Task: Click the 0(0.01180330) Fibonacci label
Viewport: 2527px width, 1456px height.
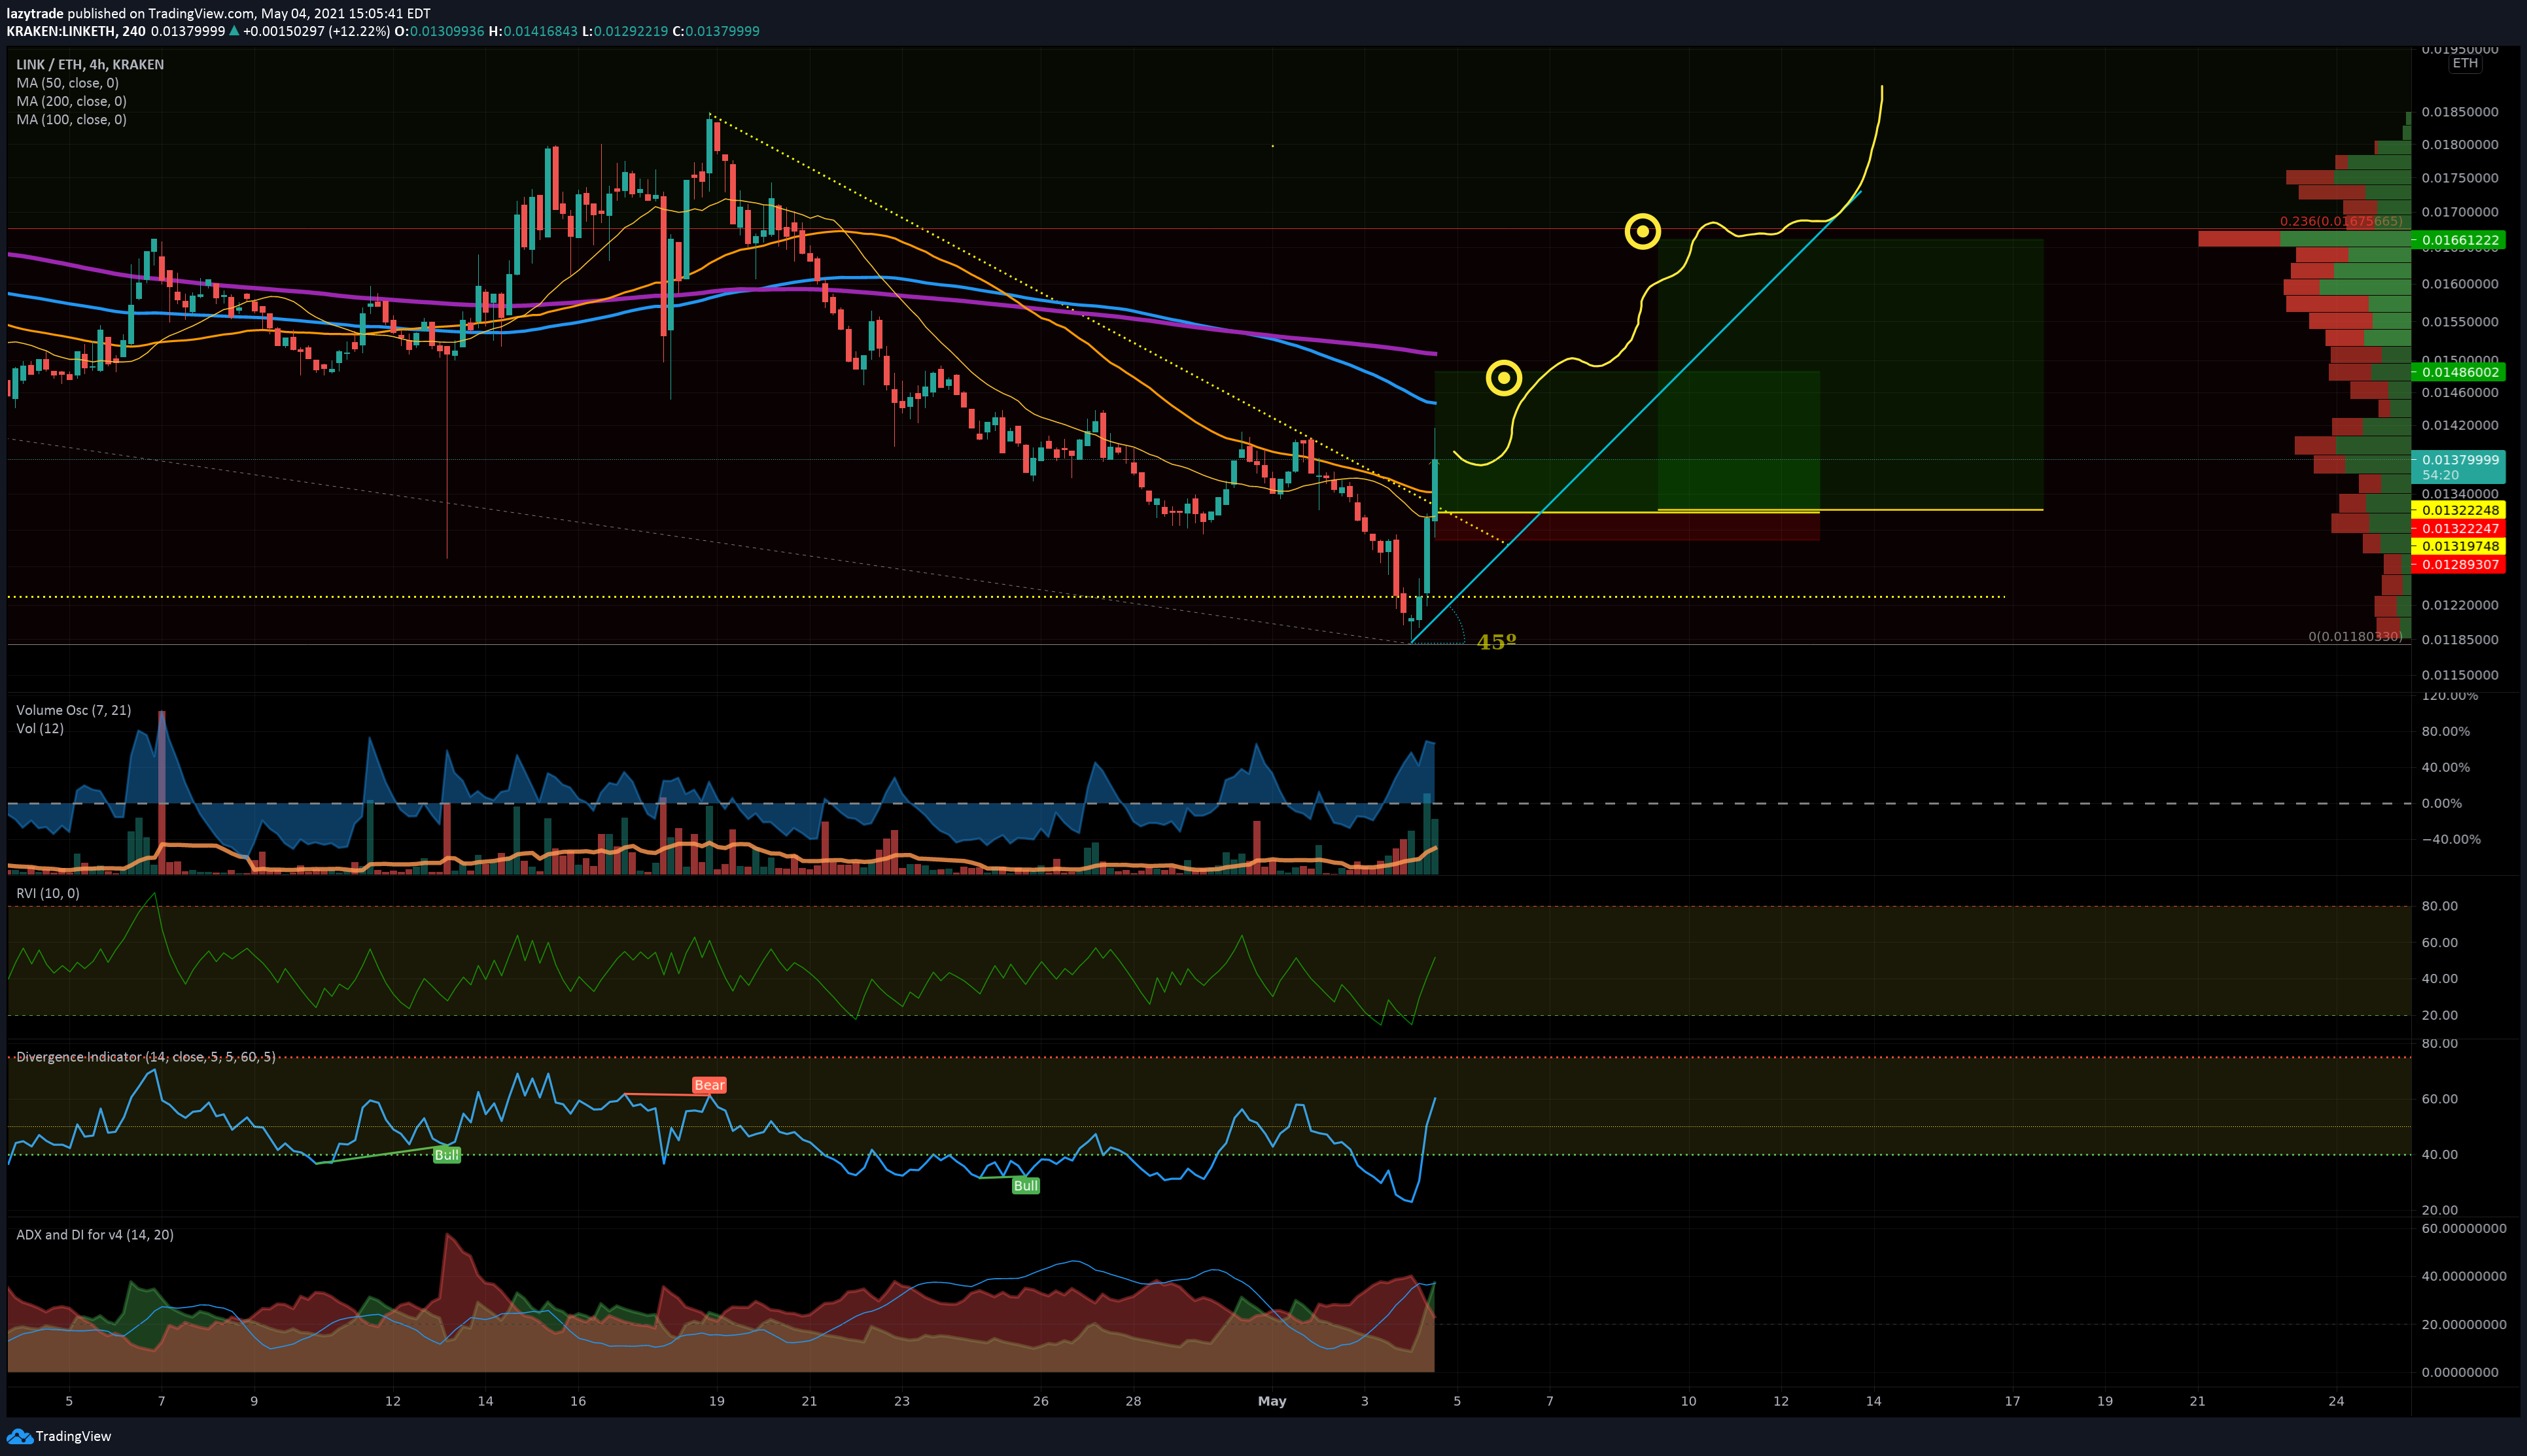Action: (x=2354, y=636)
